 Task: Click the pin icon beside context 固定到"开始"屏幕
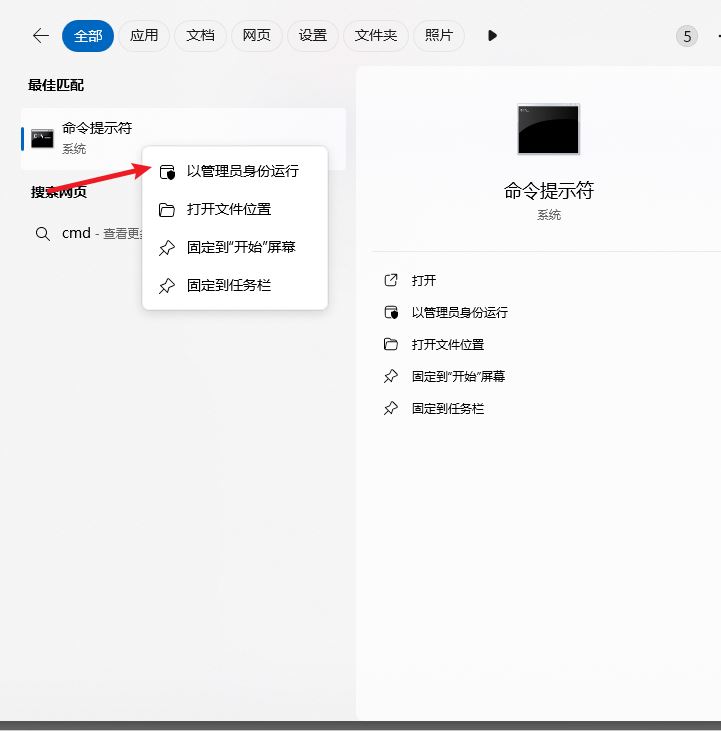167,248
